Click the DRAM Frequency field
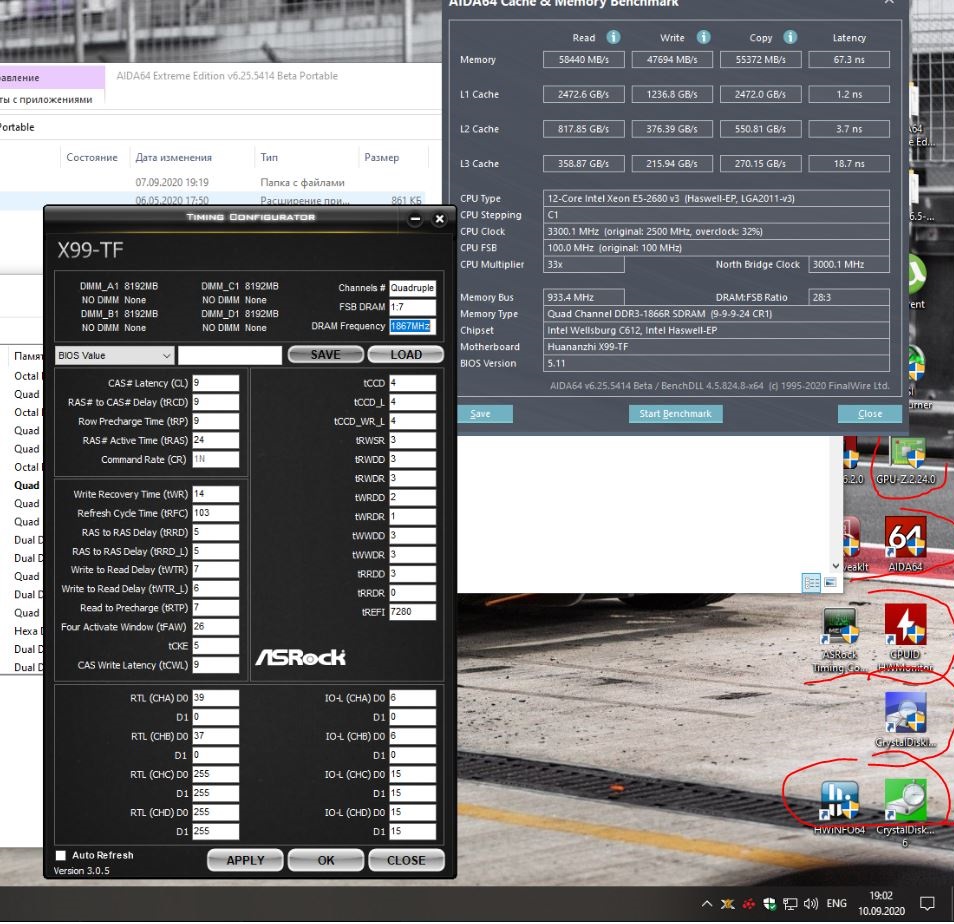Screen dimensions: 954x924 [413, 327]
